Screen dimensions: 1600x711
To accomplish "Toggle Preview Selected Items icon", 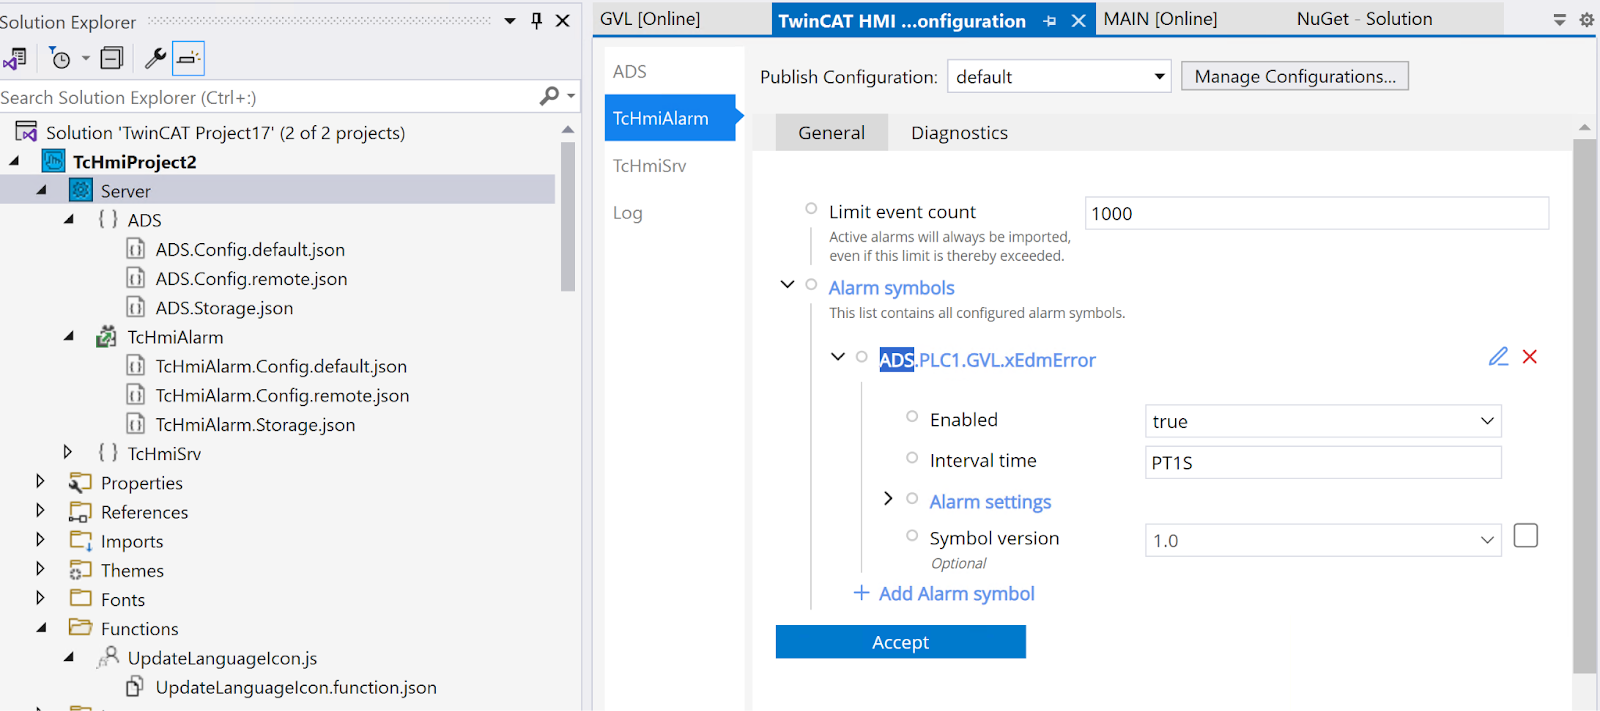I will pos(188,59).
